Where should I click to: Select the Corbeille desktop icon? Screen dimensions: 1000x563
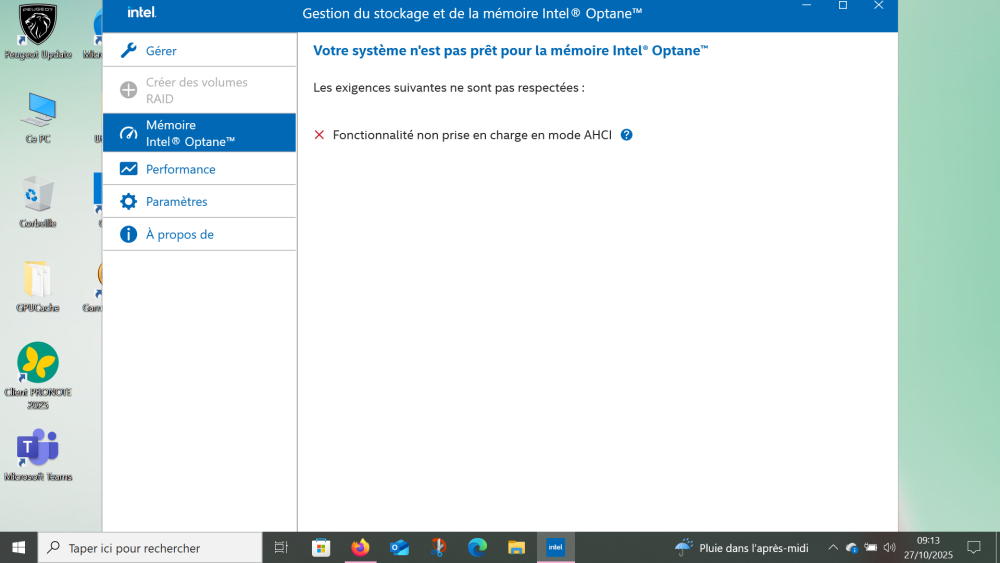click(x=38, y=201)
